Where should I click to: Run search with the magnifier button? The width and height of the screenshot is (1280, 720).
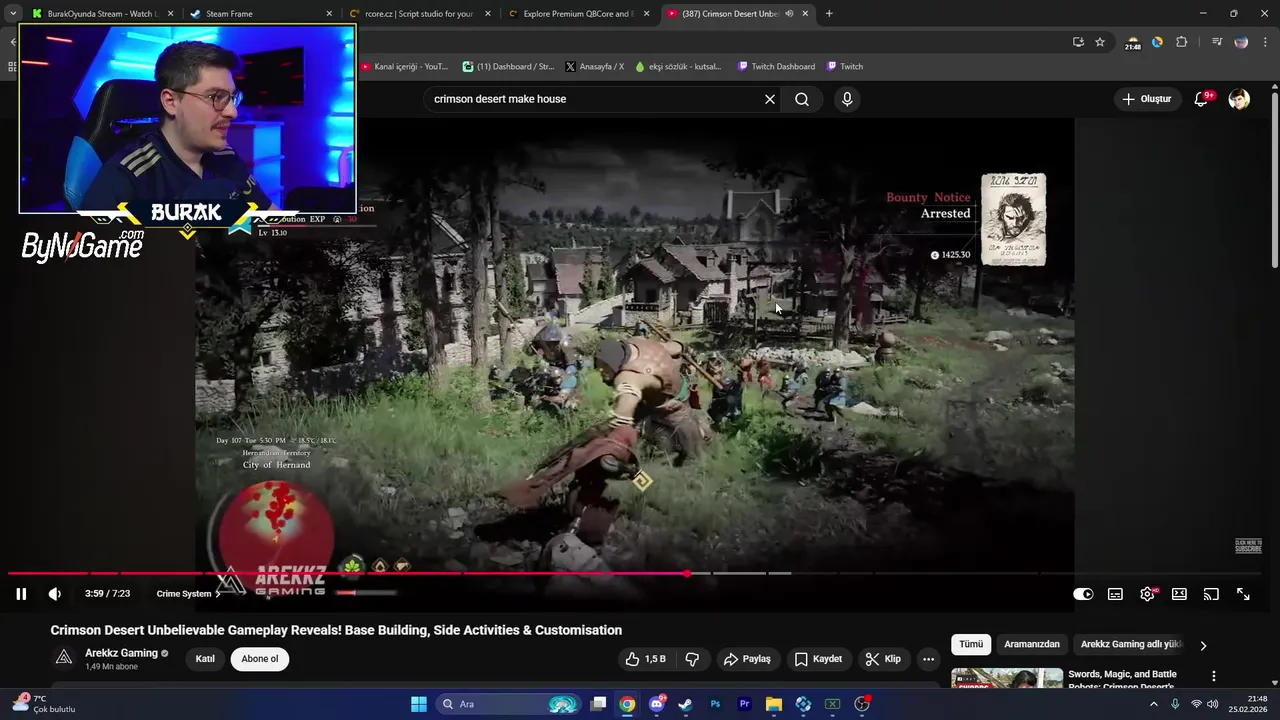(802, 99)
